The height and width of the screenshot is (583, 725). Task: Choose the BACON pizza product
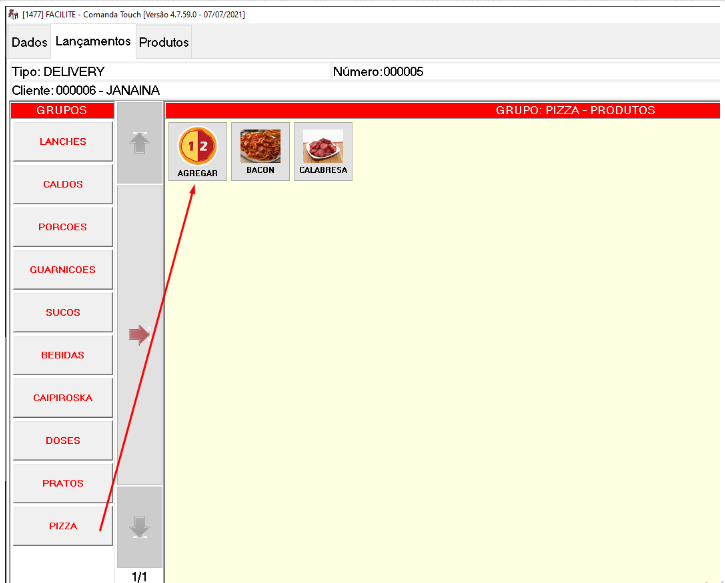(260, 152)
